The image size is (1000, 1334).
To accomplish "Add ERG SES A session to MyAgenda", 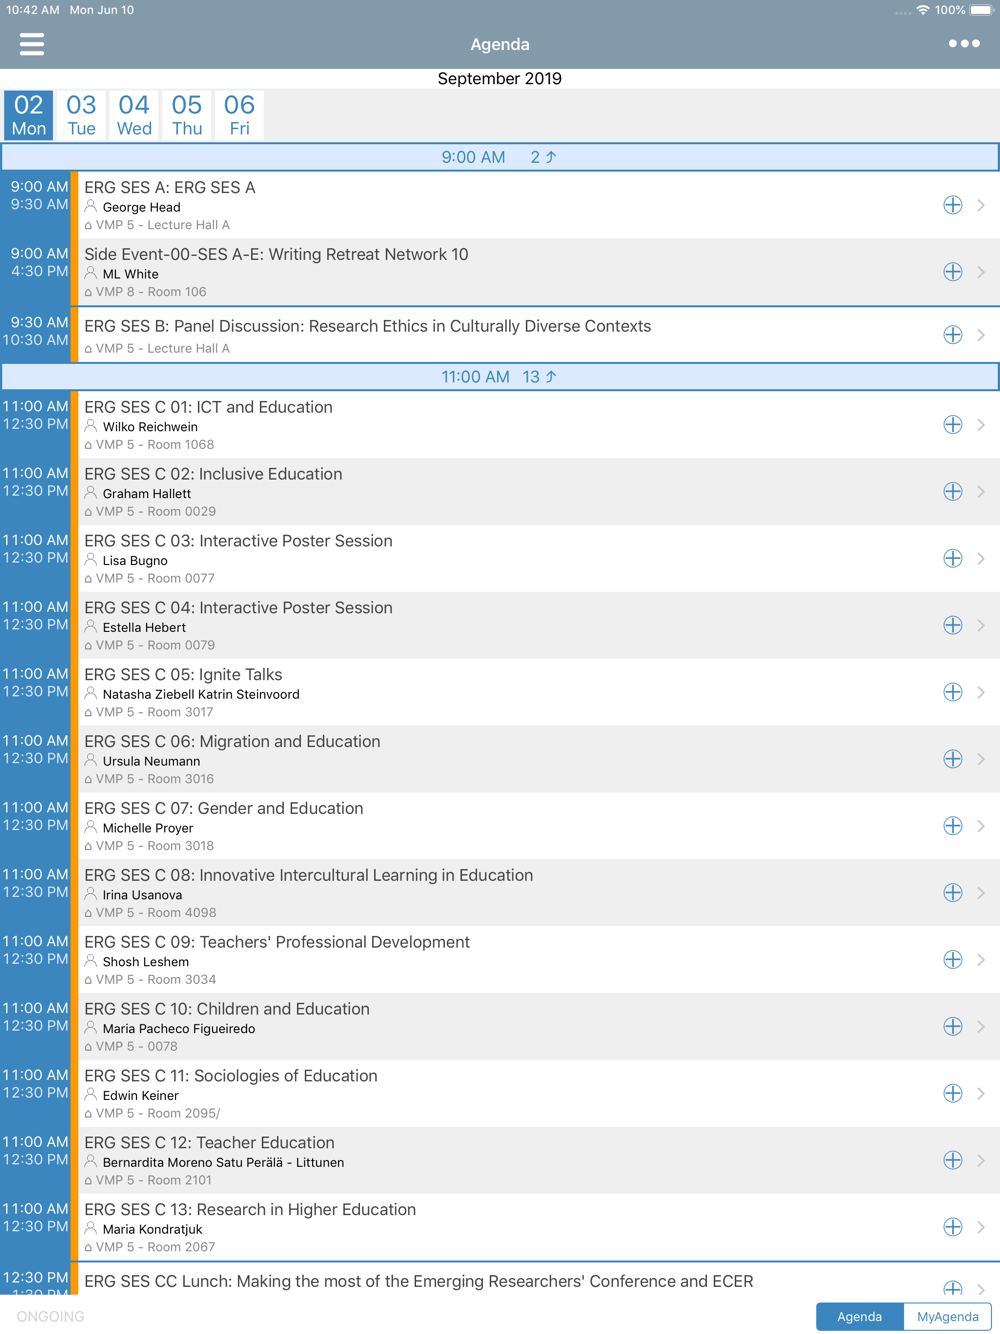I will pyautogui.click(x=953, y=205).
